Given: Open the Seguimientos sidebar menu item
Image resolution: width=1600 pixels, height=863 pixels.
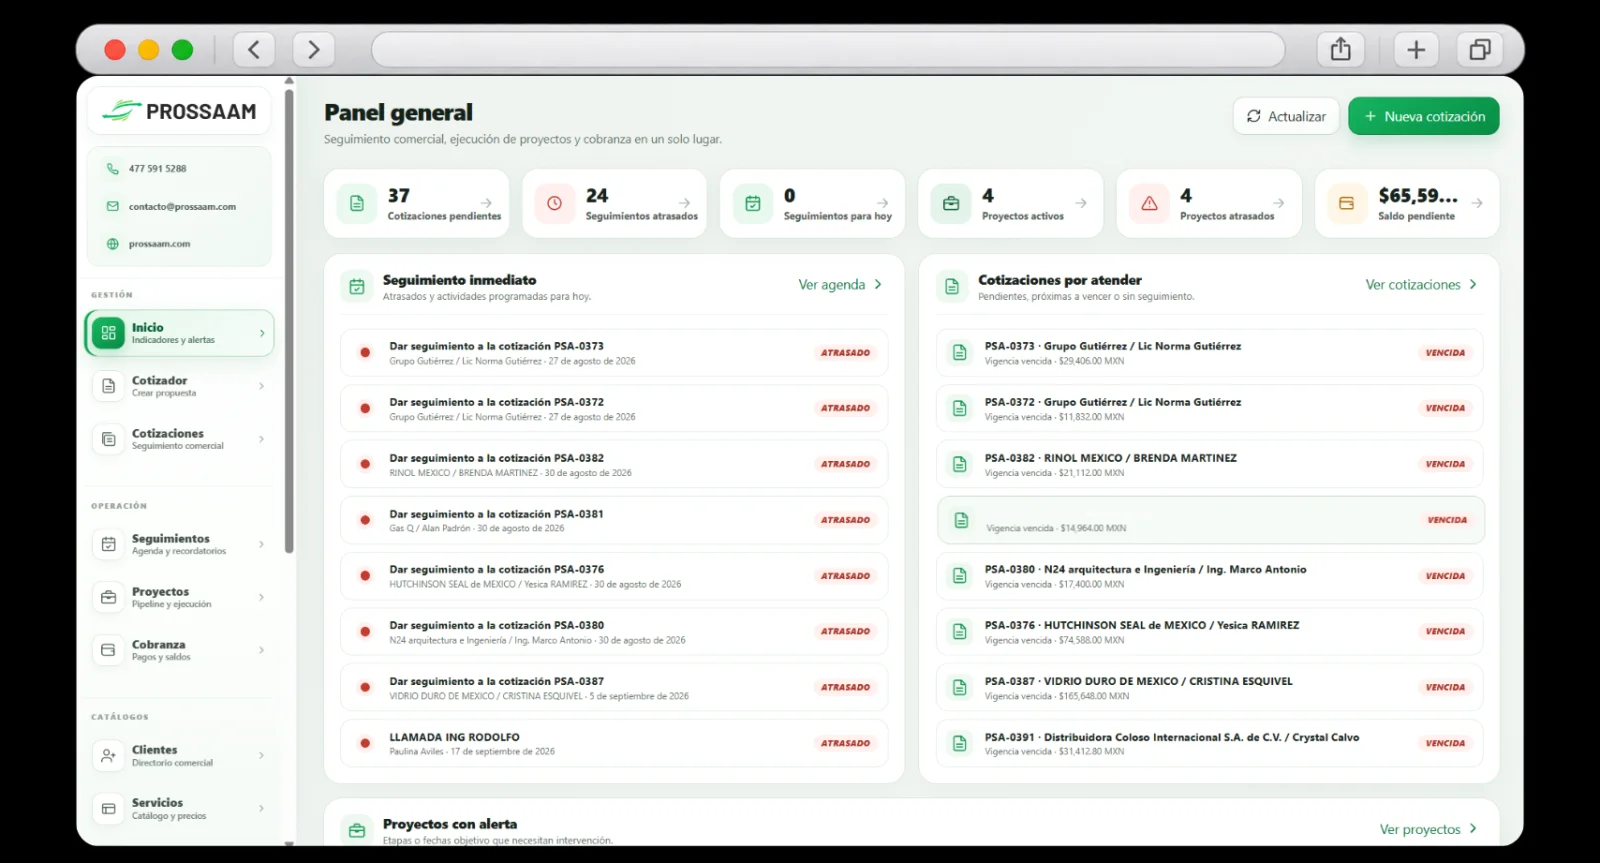Looking at the screenshot, I should pos(180,544).
